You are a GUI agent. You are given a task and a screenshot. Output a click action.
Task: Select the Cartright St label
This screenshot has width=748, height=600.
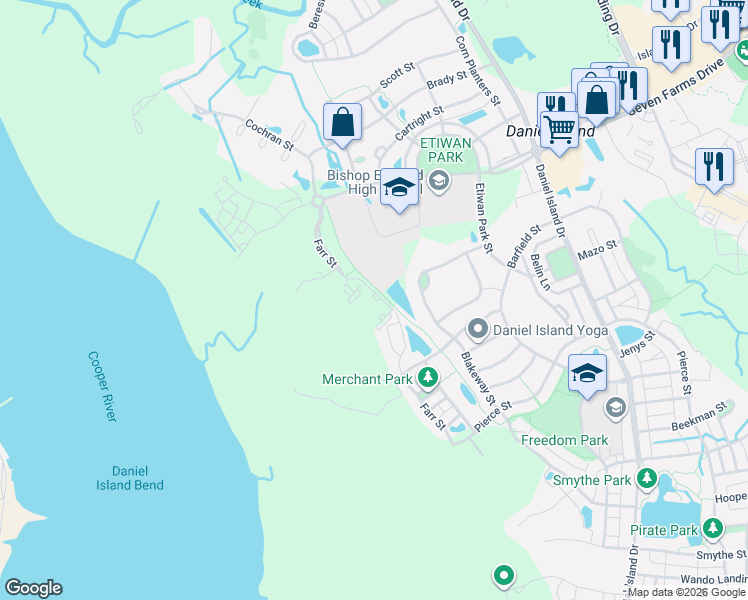(x=419, y=123)
